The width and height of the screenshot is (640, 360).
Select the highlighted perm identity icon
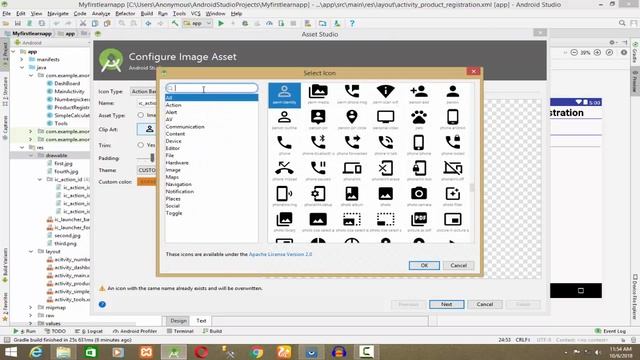(x=284, y=95)
